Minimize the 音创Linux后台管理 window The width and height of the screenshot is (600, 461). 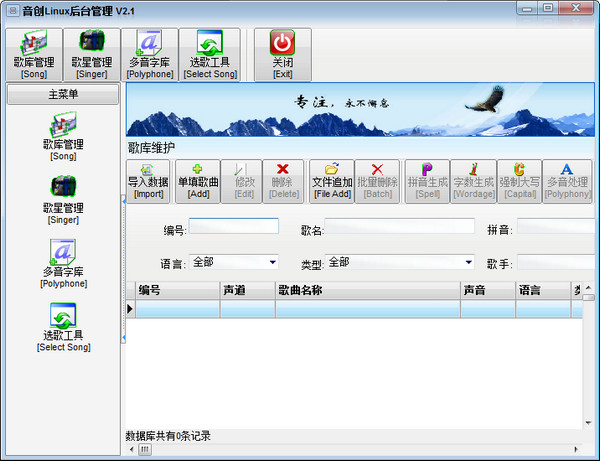[527, 8]
